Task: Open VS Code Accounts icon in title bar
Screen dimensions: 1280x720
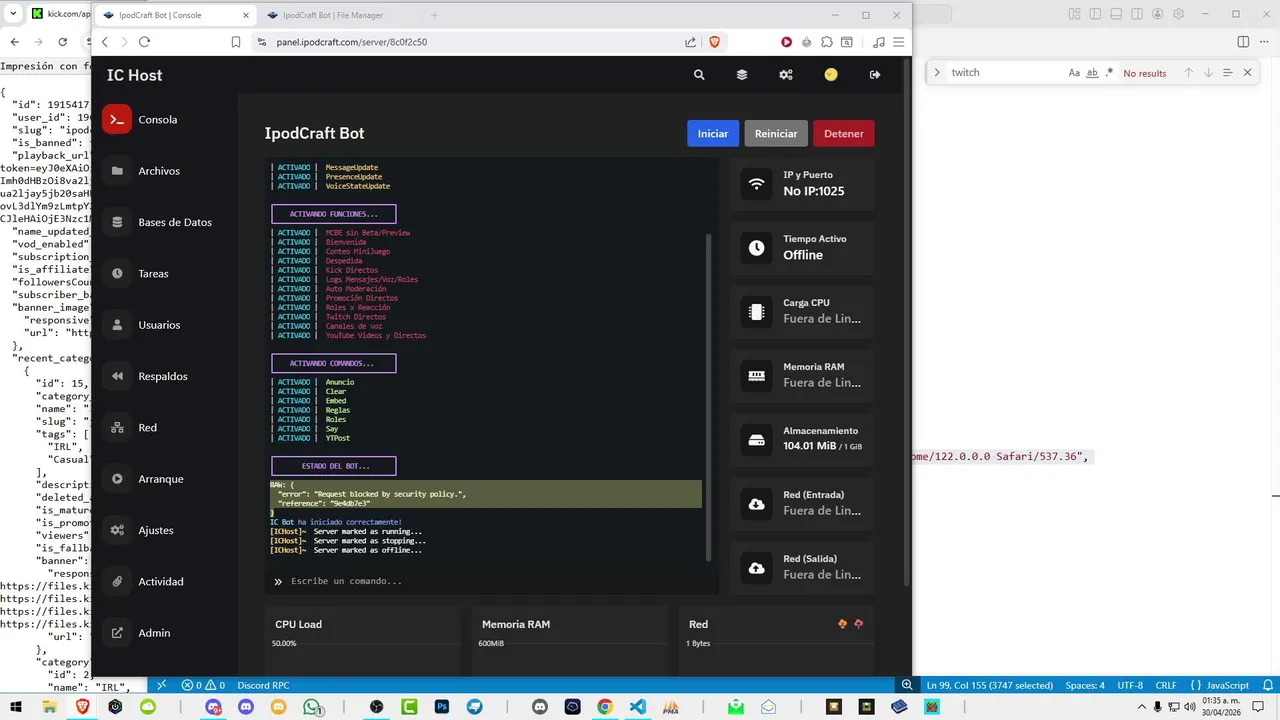Action: click(1157, 14)
